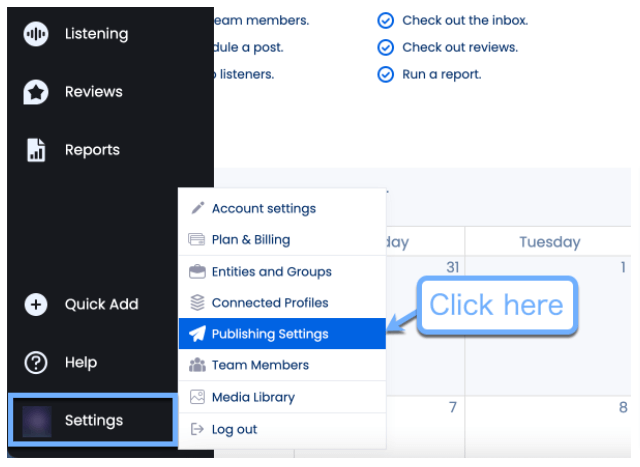Click the Help question mark icon
The image size is (640, 467).
36,362
